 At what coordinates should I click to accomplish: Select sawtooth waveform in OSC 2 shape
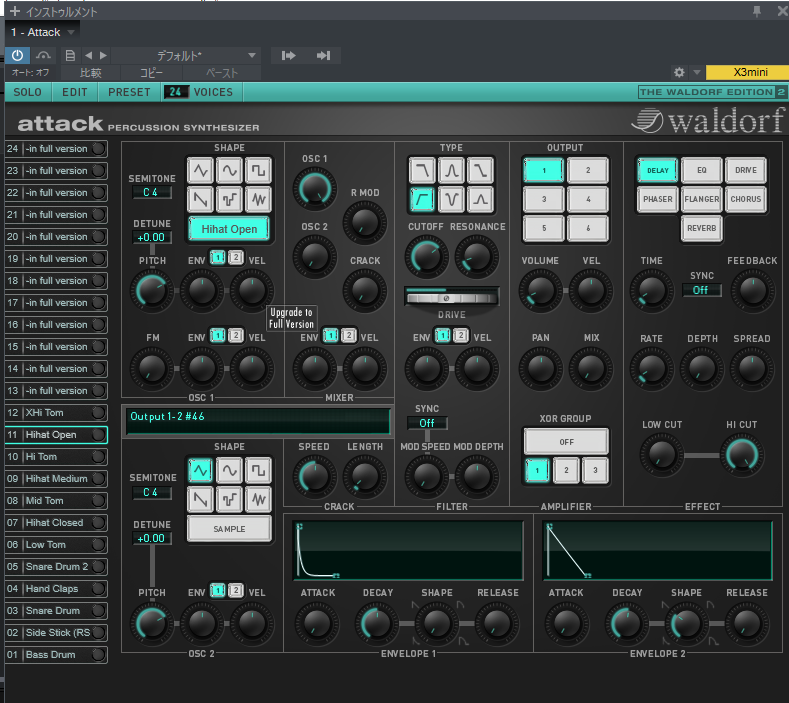(x=201, y=500)
